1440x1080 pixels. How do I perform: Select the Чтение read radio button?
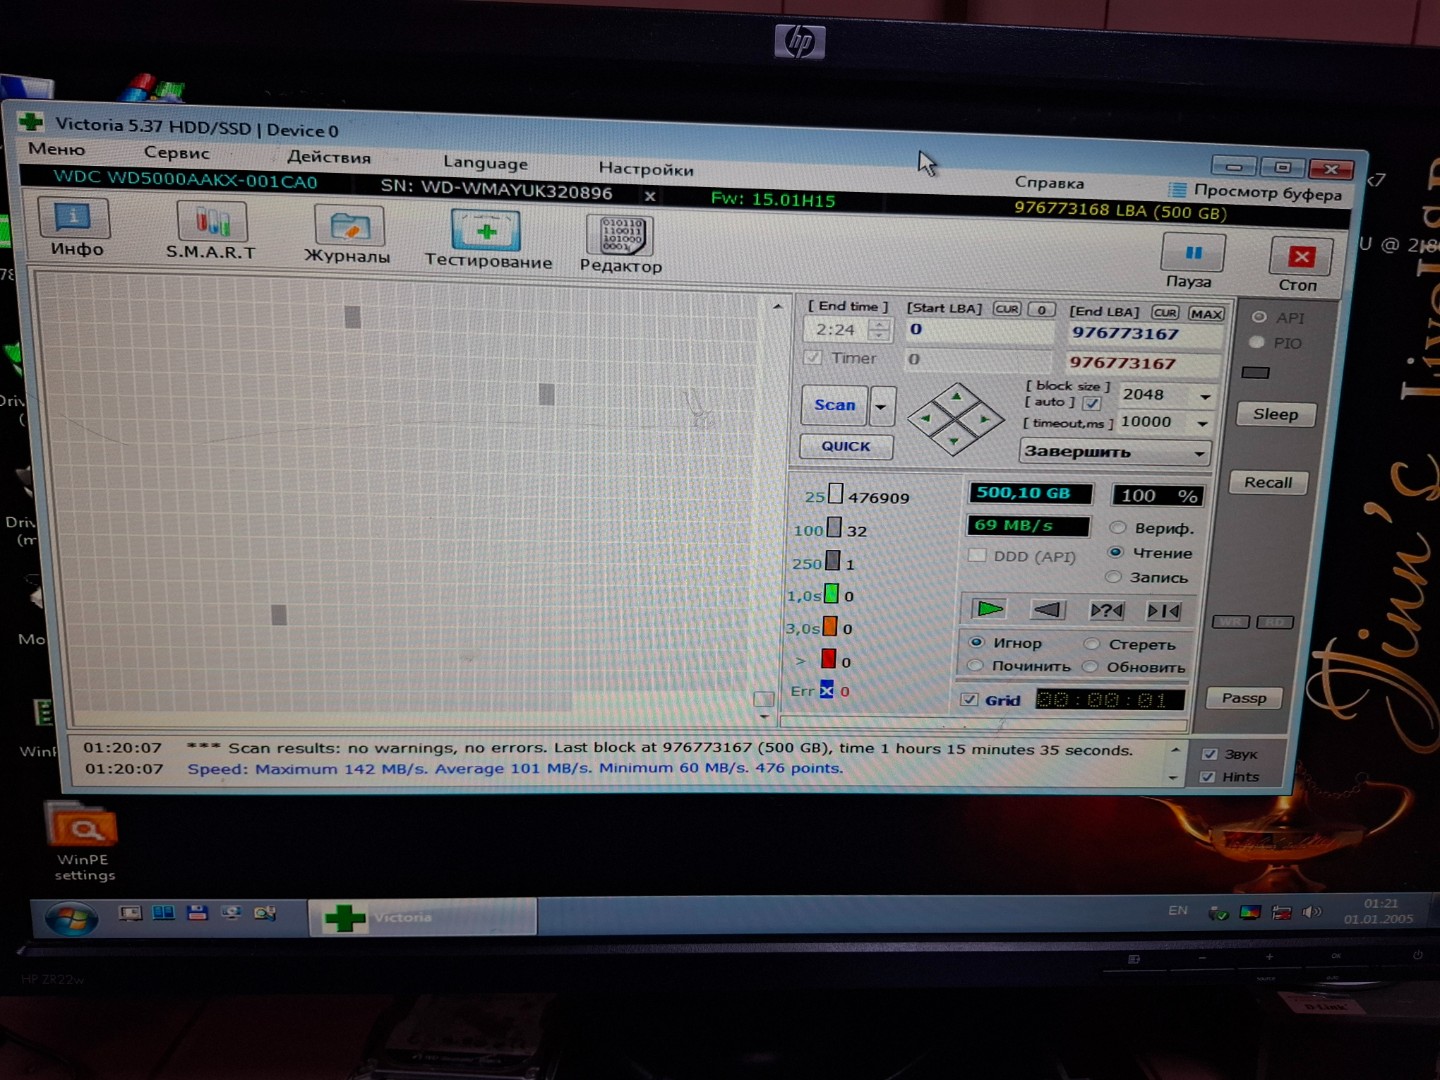tap(1116, 552)
